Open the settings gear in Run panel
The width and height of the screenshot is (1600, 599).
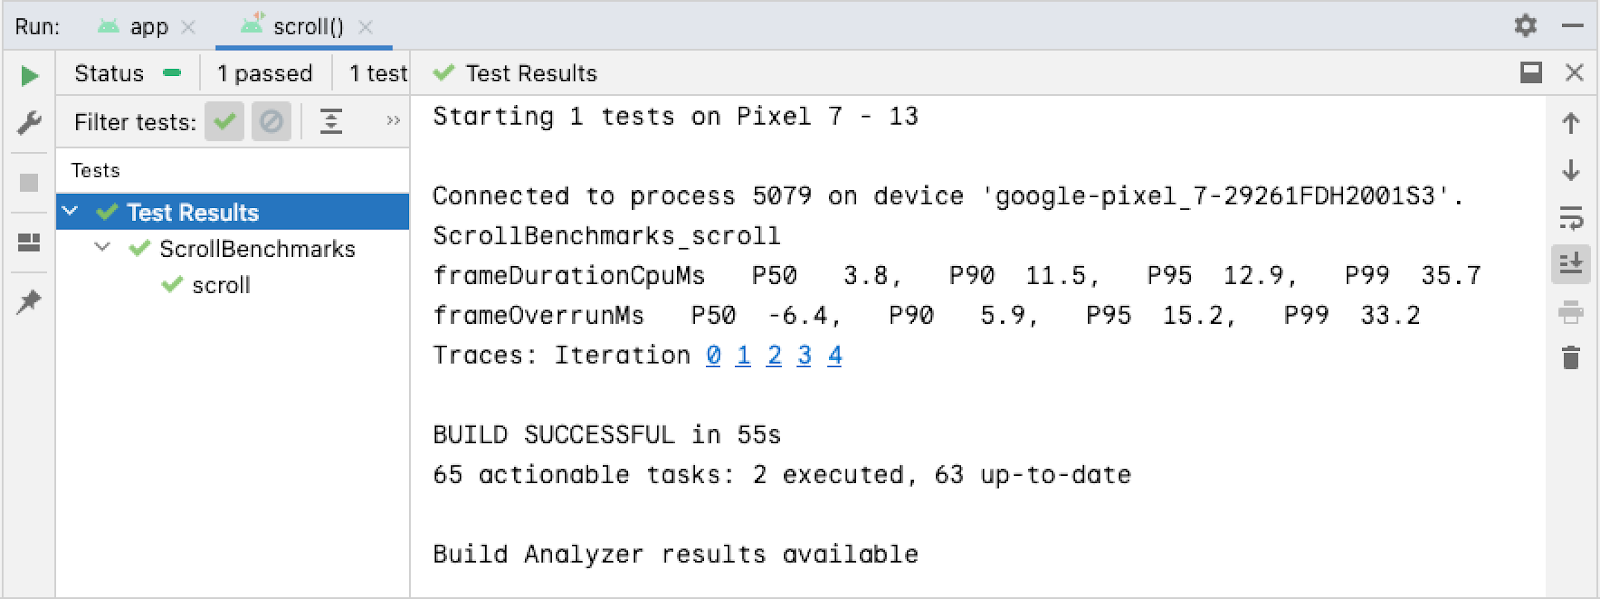[1525, 25]
